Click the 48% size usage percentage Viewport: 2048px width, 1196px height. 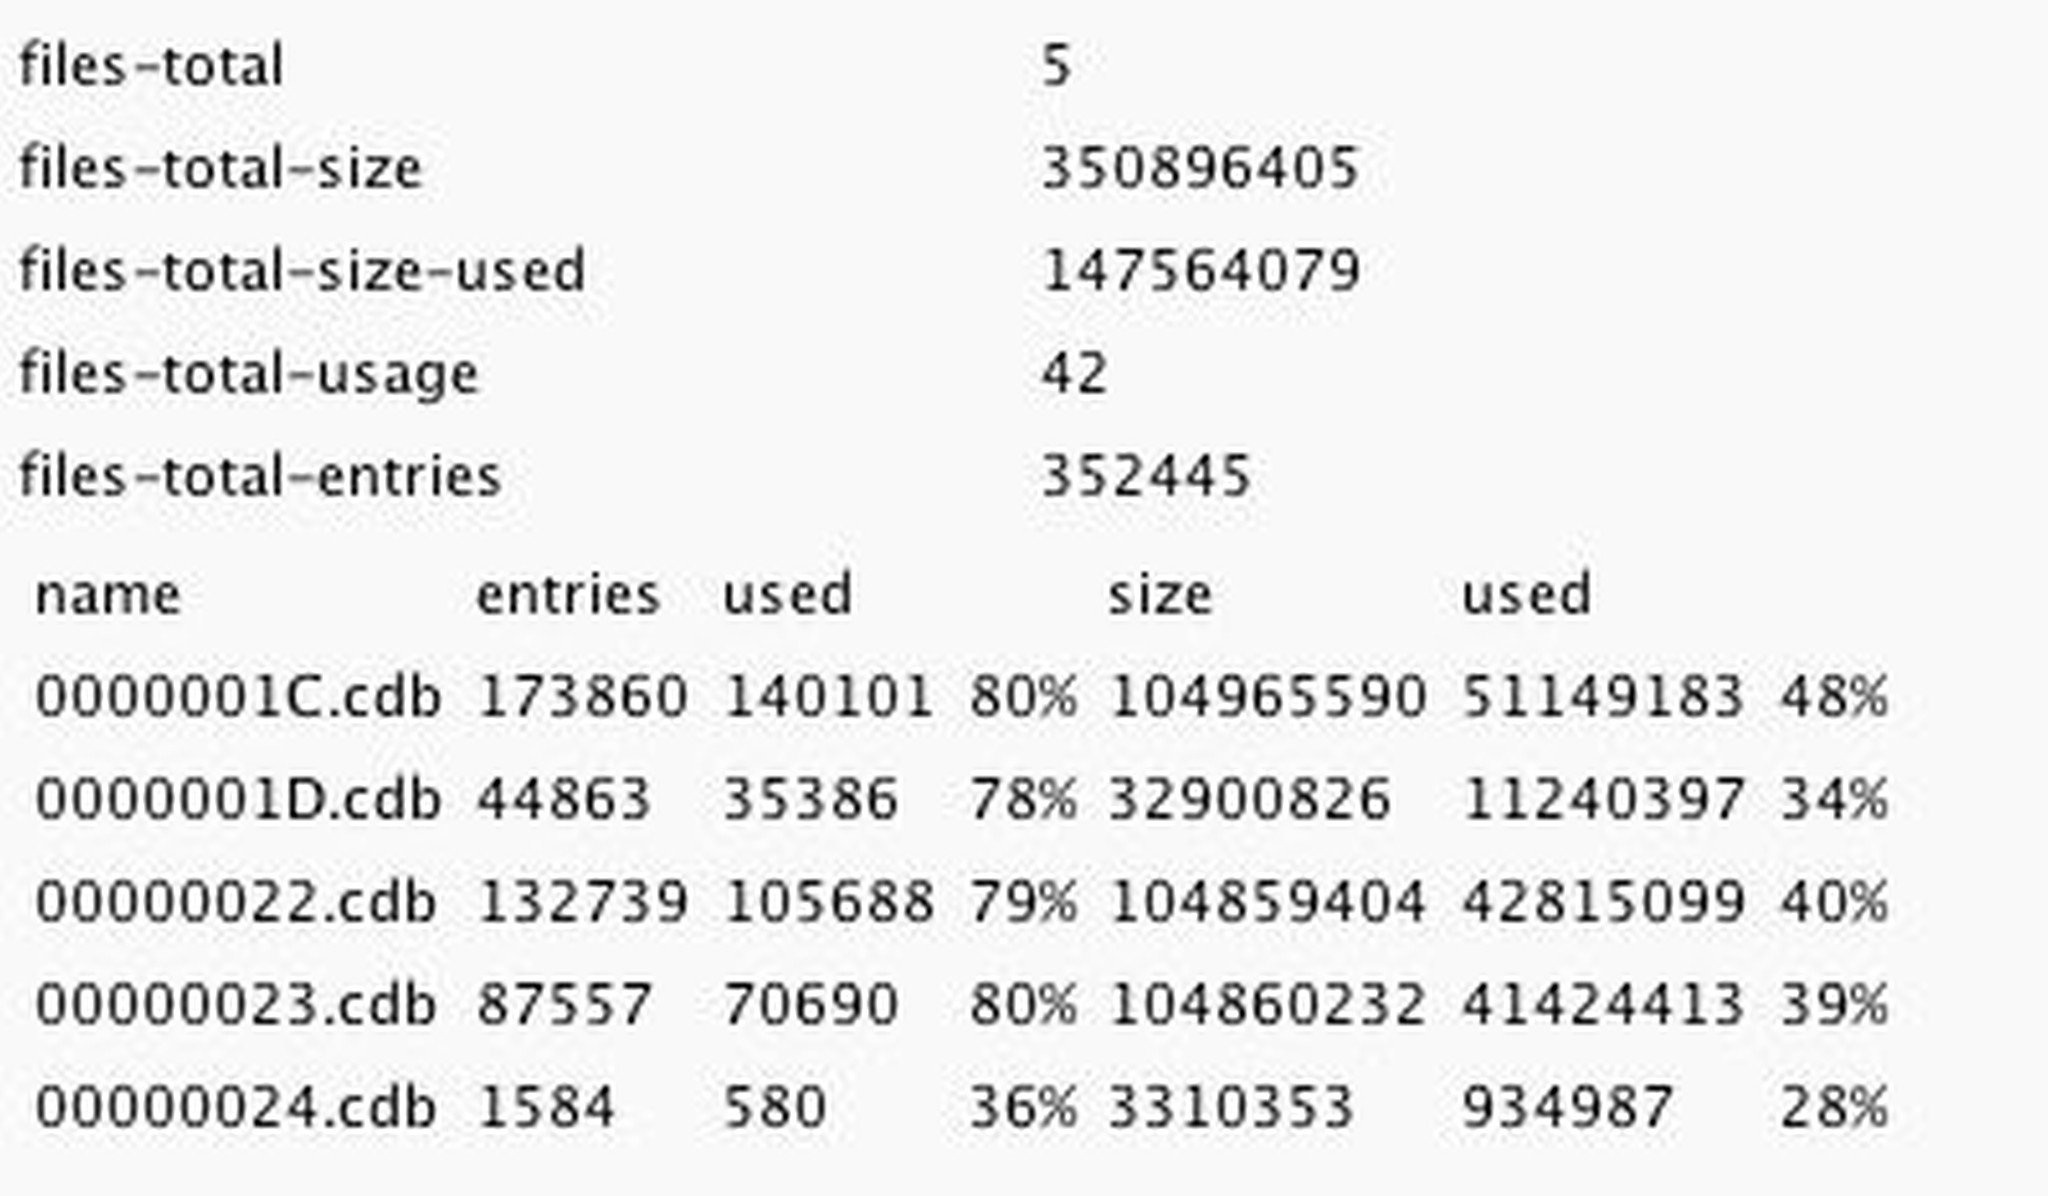[x=1834, y=697]
